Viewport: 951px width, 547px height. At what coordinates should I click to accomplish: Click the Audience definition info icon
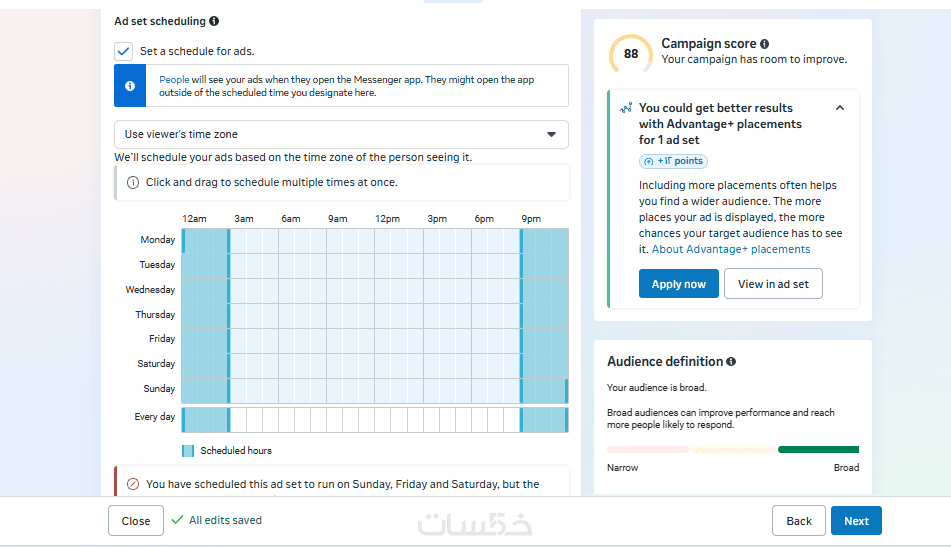click(731, 362)
